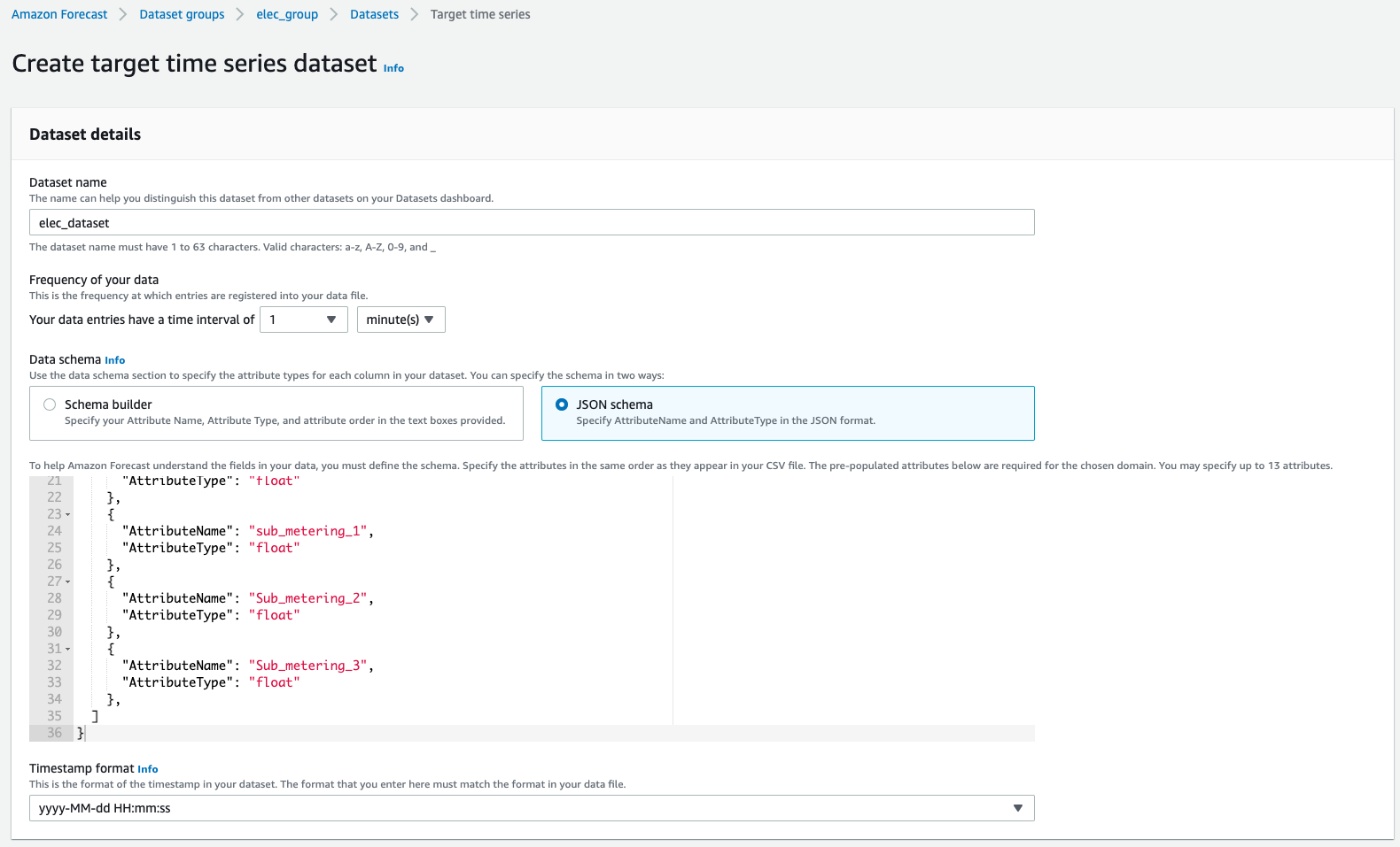Navigate to Dataset groups breadcrumb
Screen dimensions: 1400x847
pyautogui.click(x=182, y=15)
